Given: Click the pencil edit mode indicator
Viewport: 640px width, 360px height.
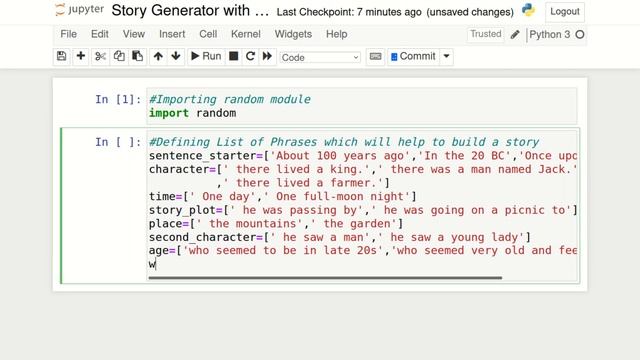Looking at the screenshot, I should [515, 35].
